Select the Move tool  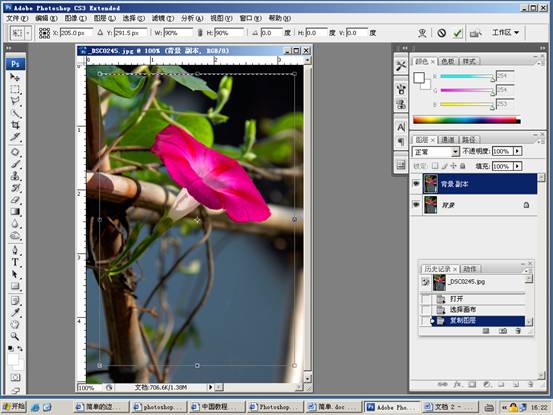click(15, 77)
